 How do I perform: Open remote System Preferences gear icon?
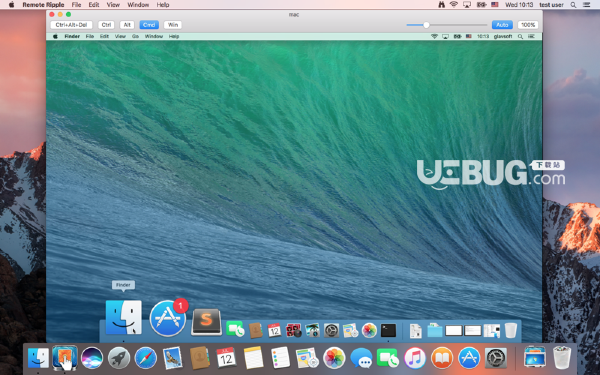[331, 330]
